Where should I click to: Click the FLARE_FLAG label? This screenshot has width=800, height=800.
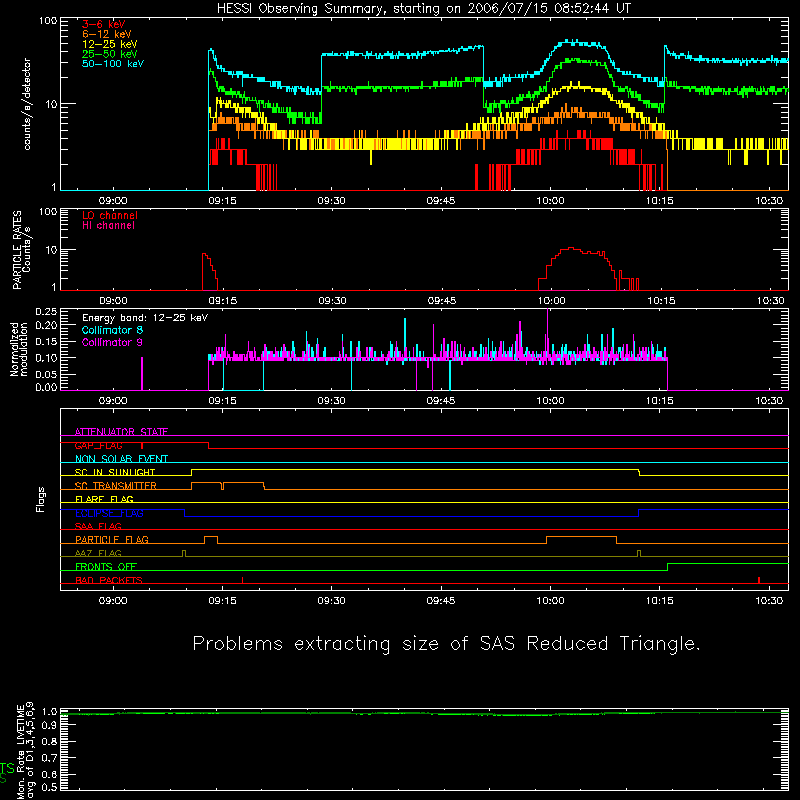104,499
